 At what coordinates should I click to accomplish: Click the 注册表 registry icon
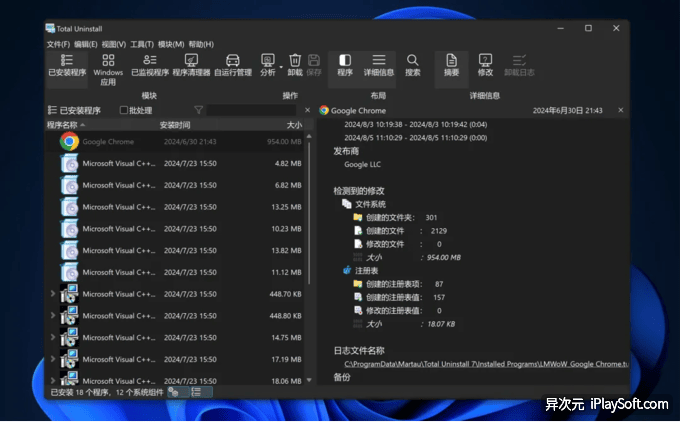(347, 270)
